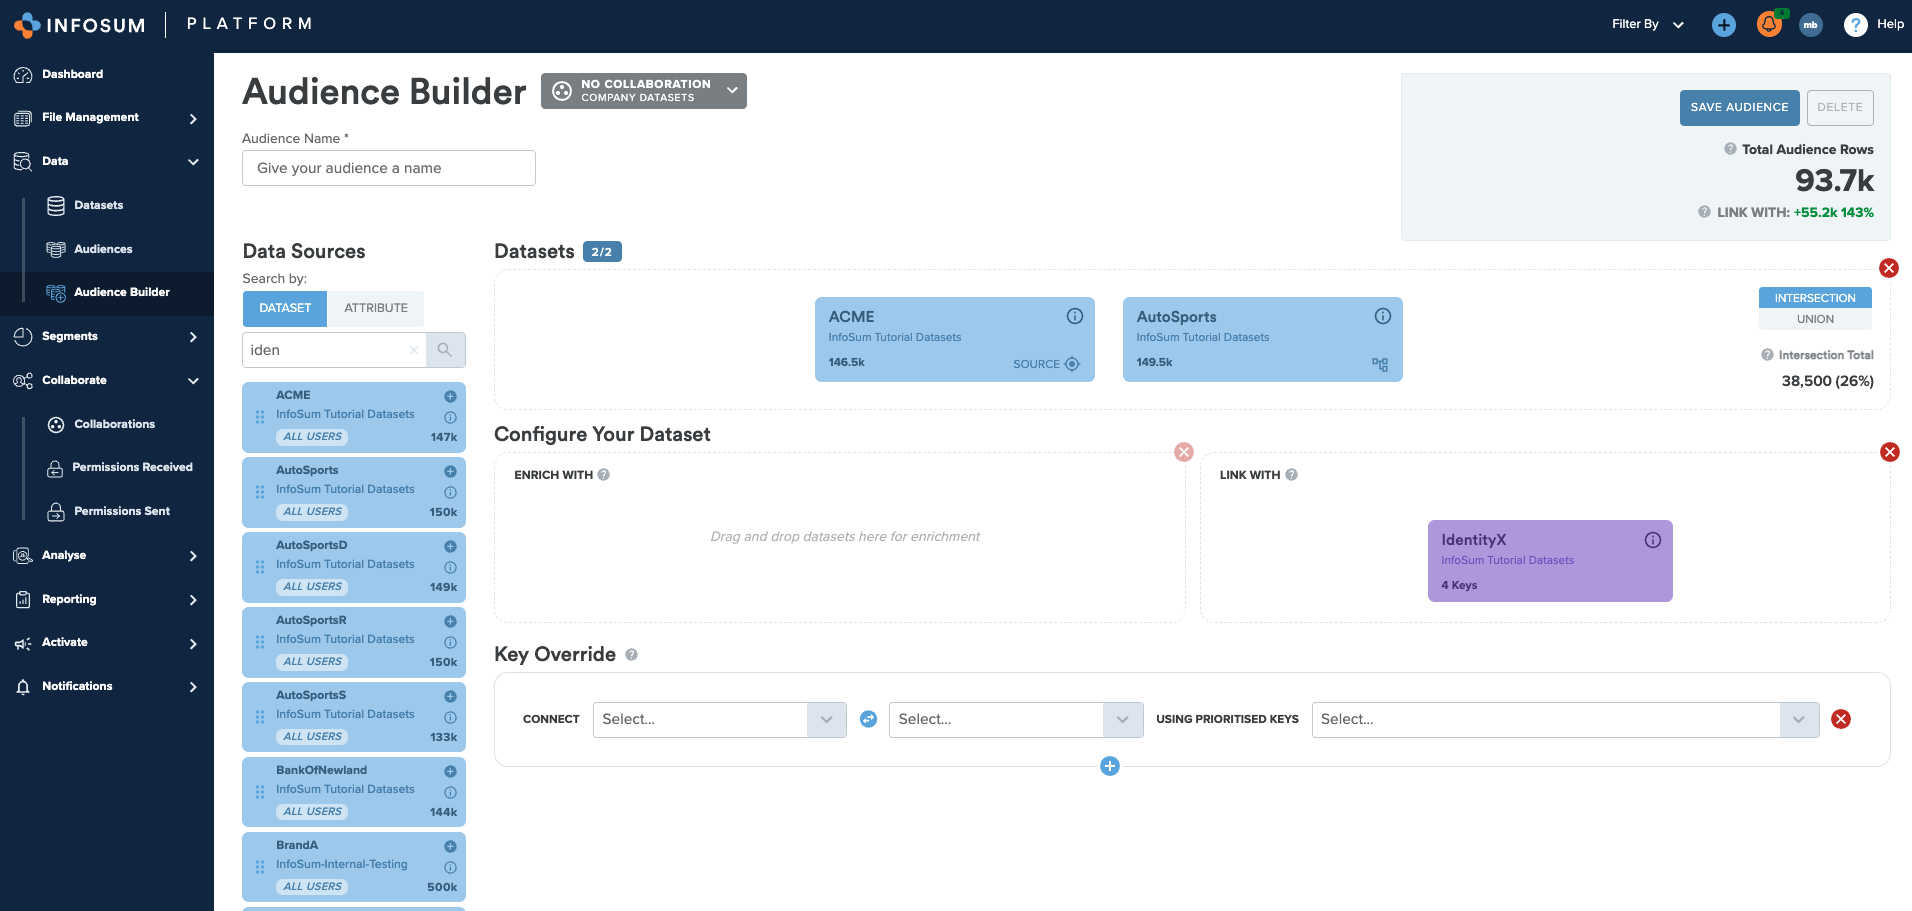Open Permissions Sent
Image resolution: width=1912 pixels, height=911 pixels.
point(122,511)
